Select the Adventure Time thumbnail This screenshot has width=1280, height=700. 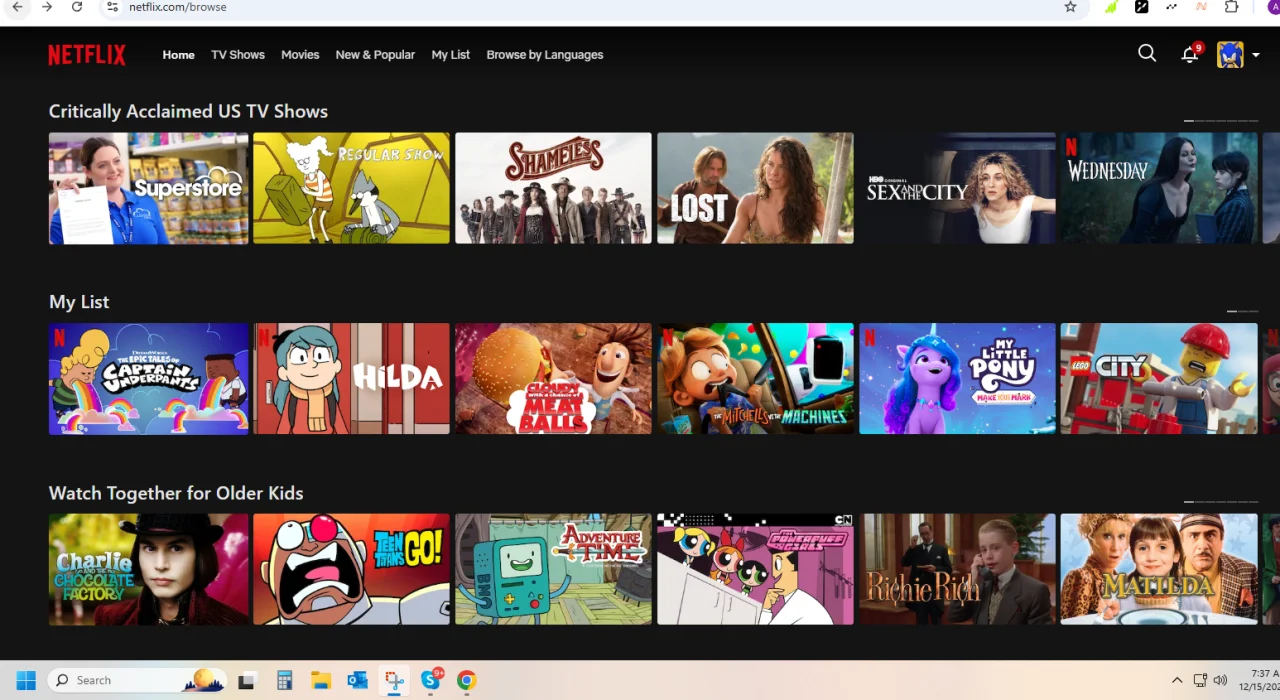tap(553, 569)
